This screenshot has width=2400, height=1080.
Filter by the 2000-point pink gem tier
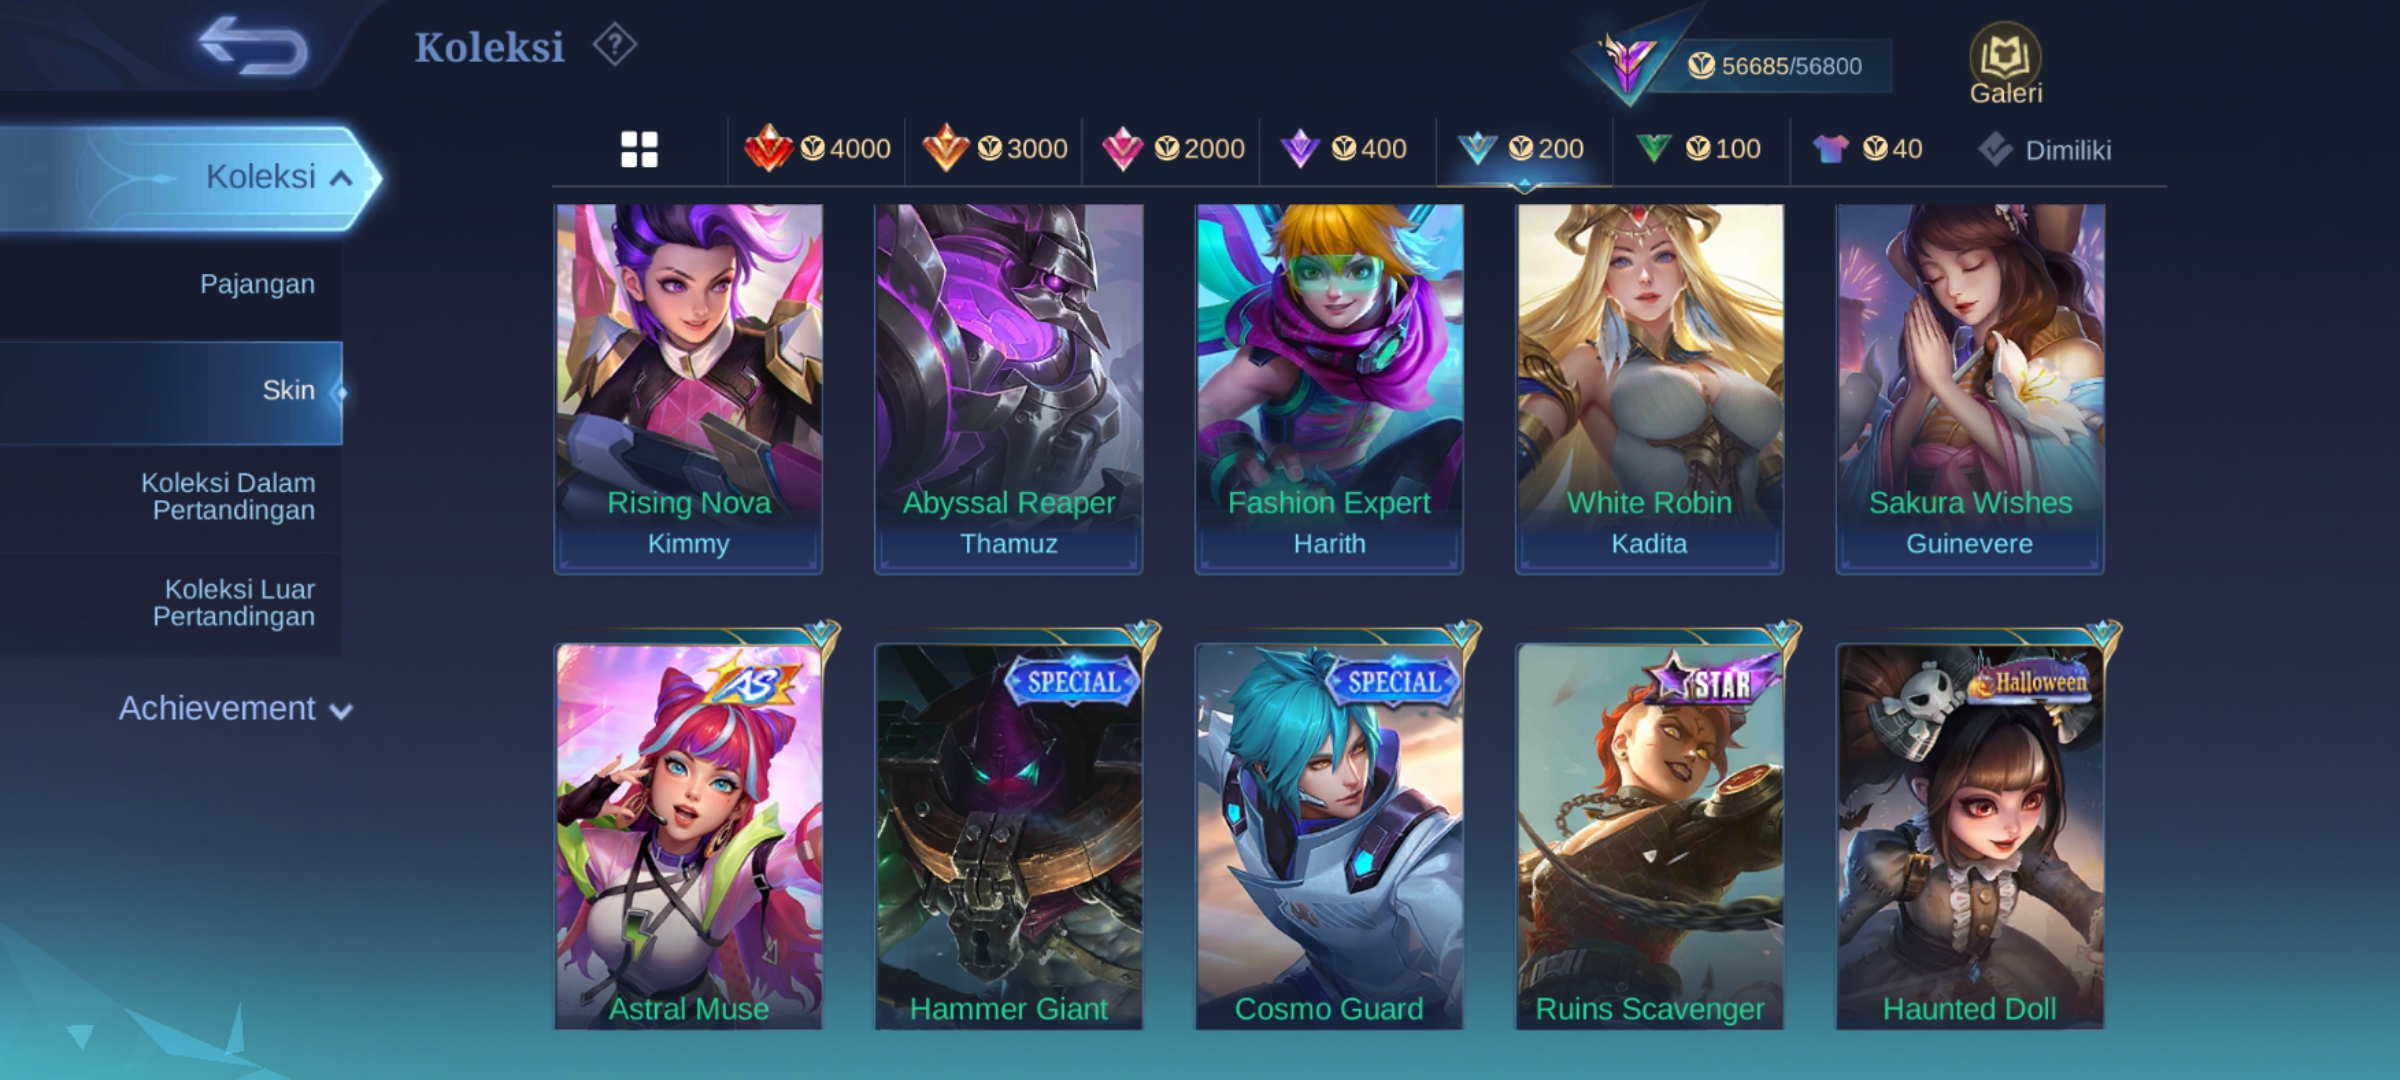[1172, 149]
